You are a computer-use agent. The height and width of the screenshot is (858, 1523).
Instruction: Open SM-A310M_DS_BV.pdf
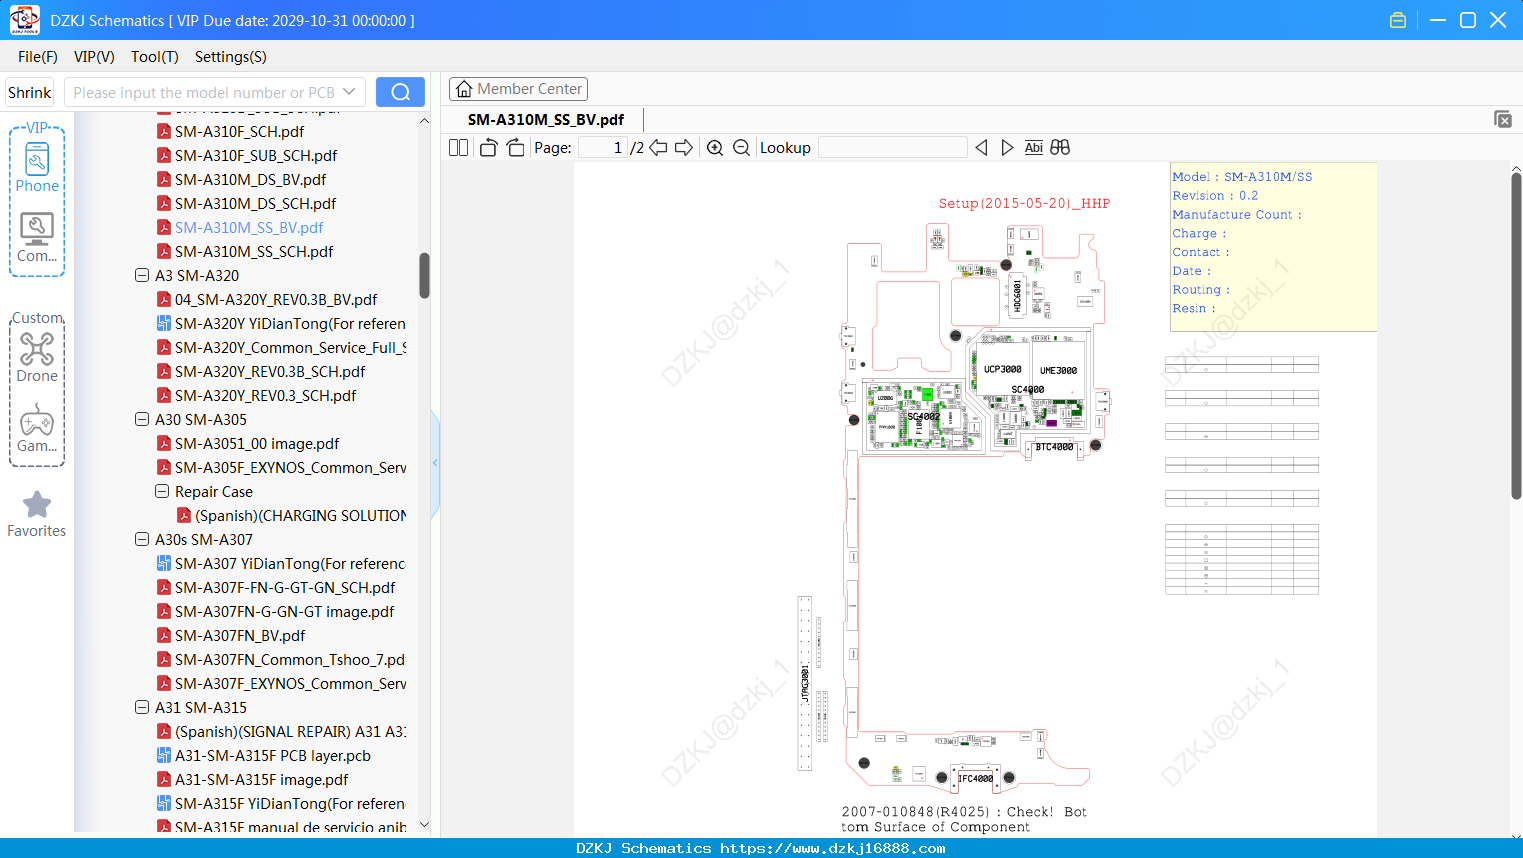250,179
